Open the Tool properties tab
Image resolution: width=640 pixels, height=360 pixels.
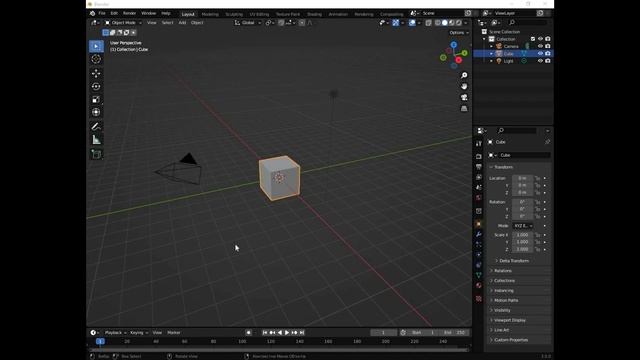click(x=479, y=144)
